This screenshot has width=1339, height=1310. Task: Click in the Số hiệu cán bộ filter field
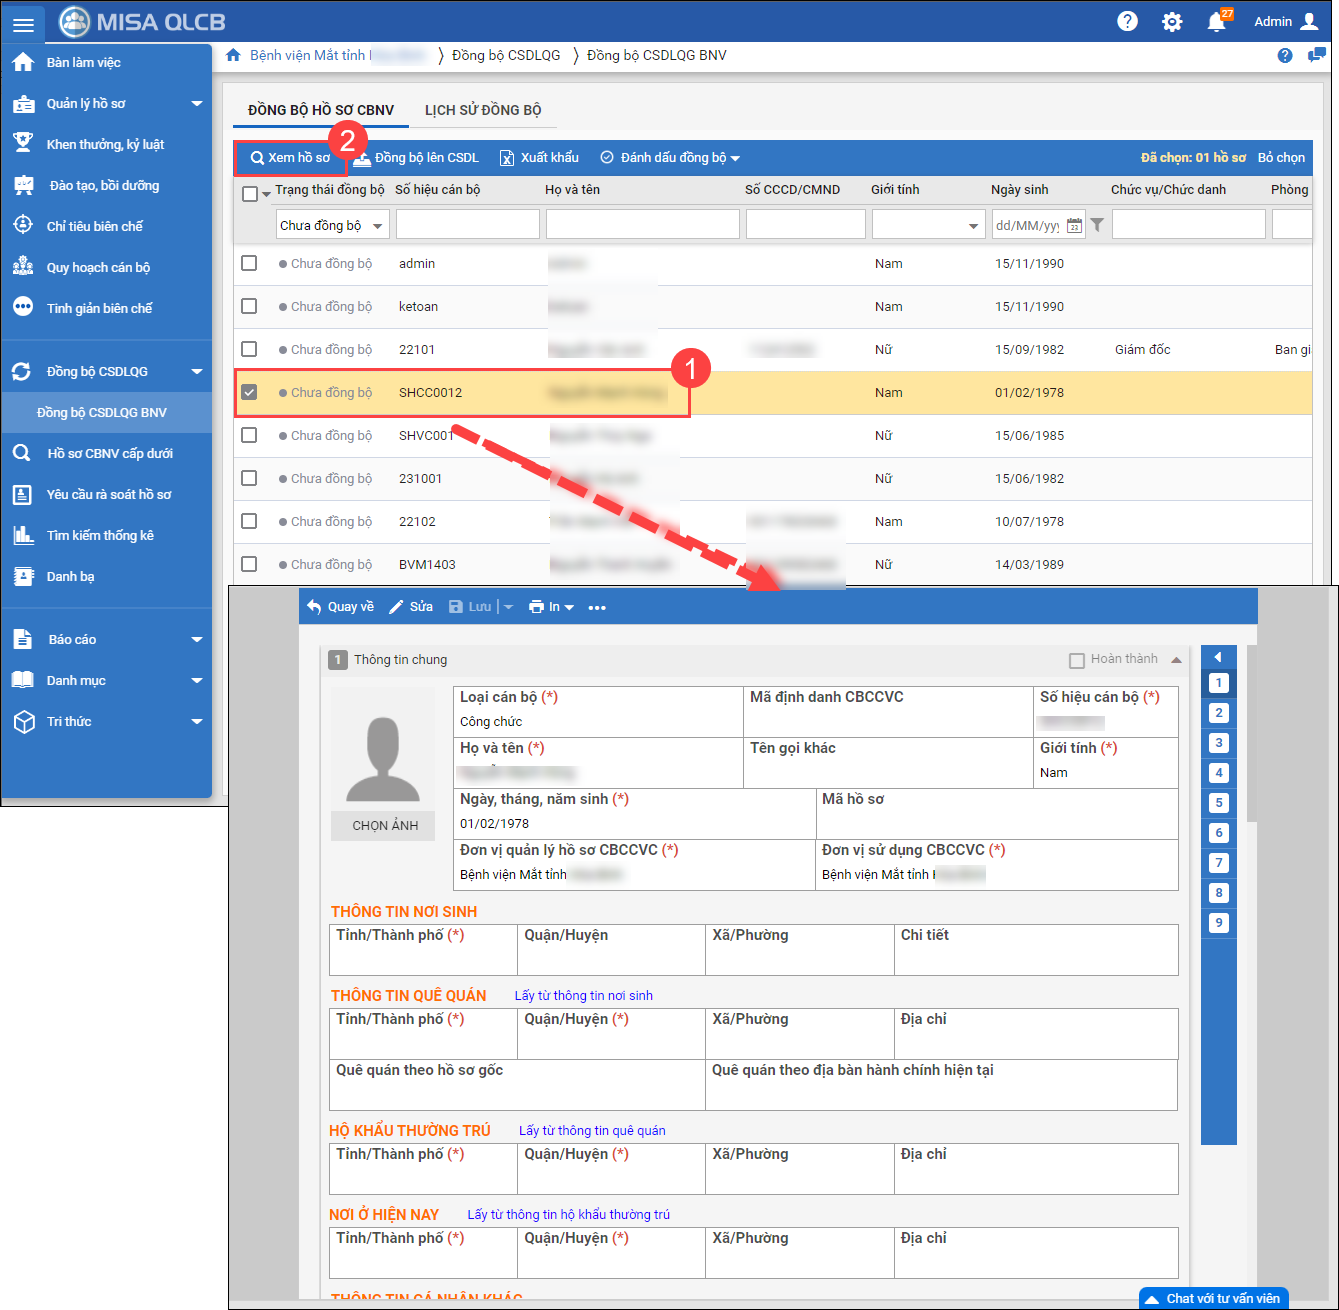tap(468, 224)
